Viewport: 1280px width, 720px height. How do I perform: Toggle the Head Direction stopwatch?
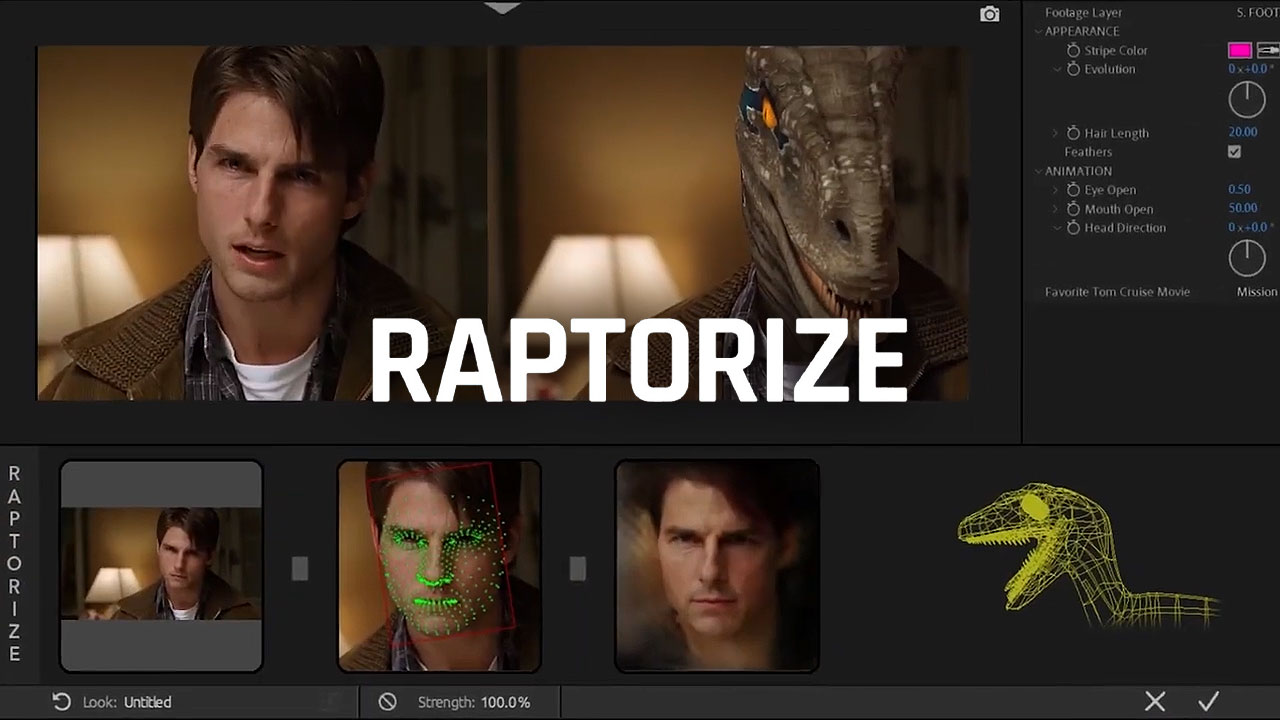[x=1073, y=228]
